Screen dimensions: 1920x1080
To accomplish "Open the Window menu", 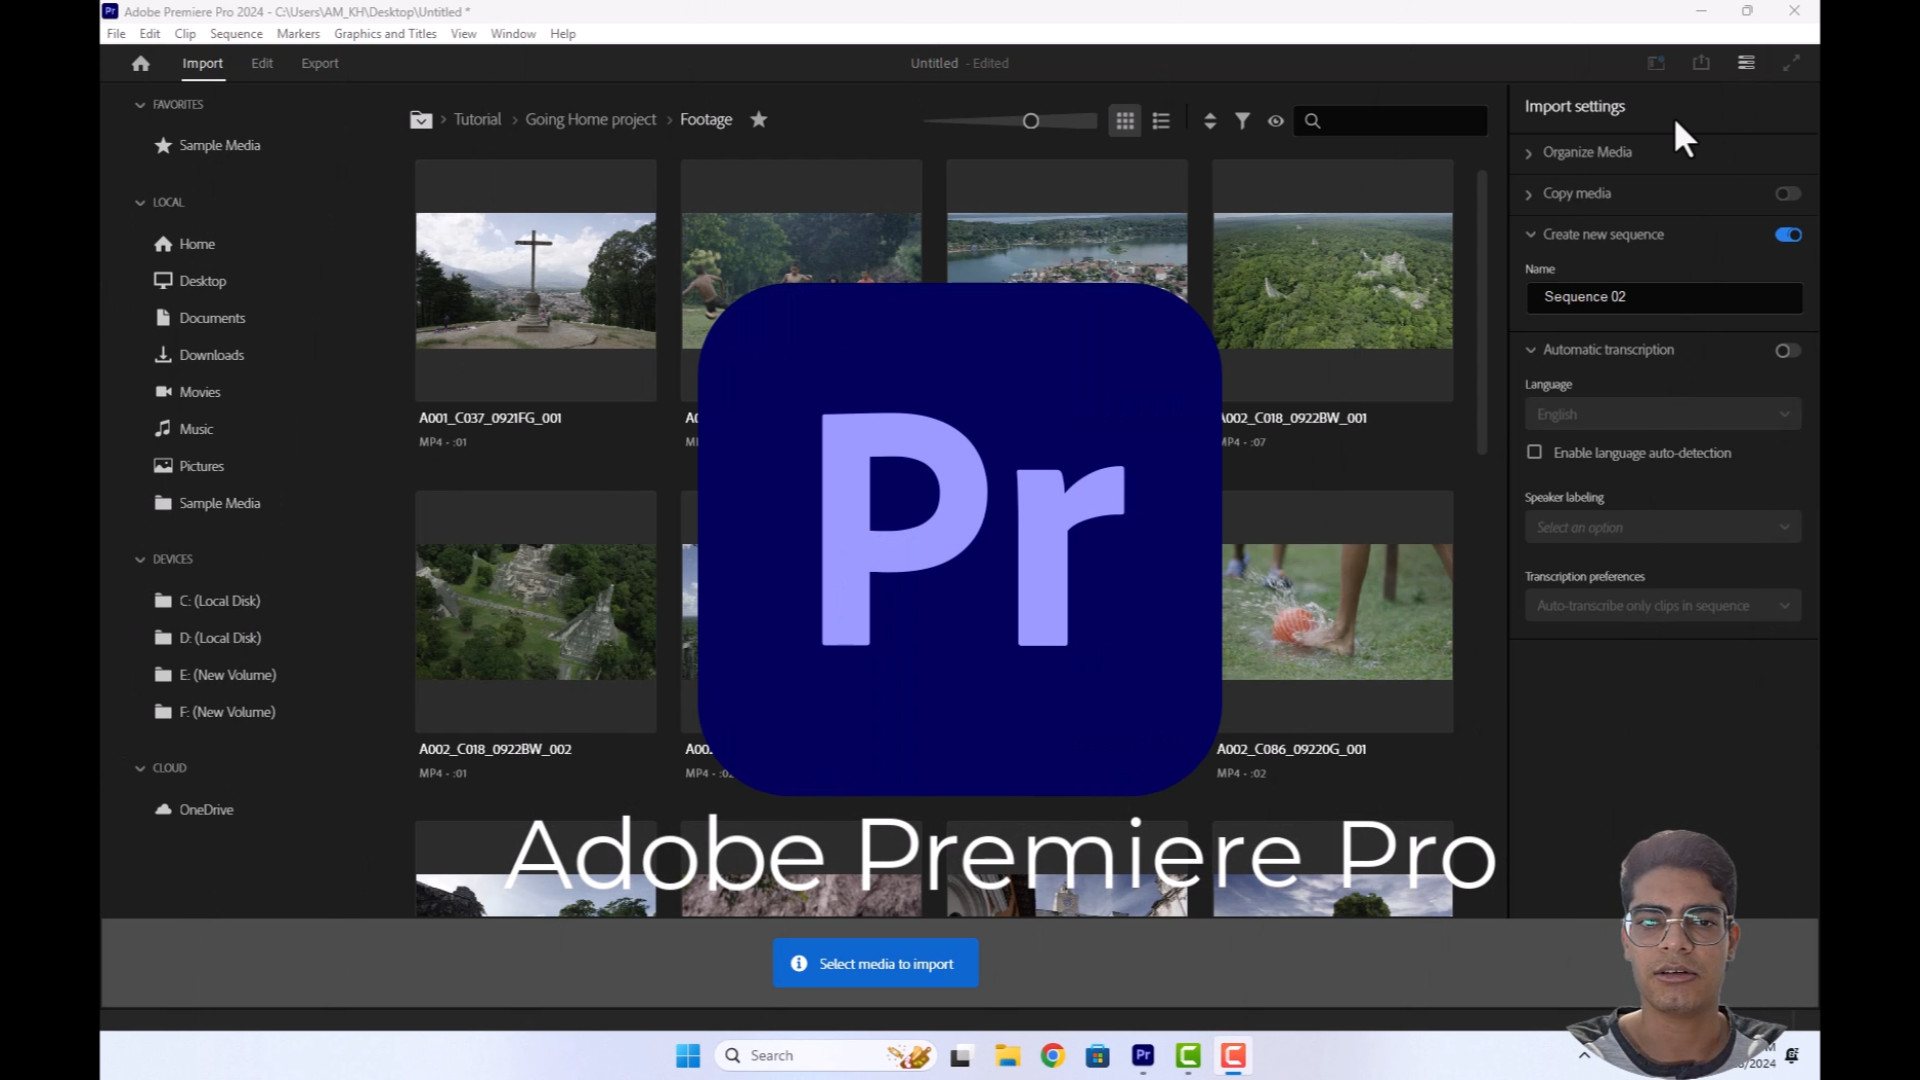I will coord(513,33).
